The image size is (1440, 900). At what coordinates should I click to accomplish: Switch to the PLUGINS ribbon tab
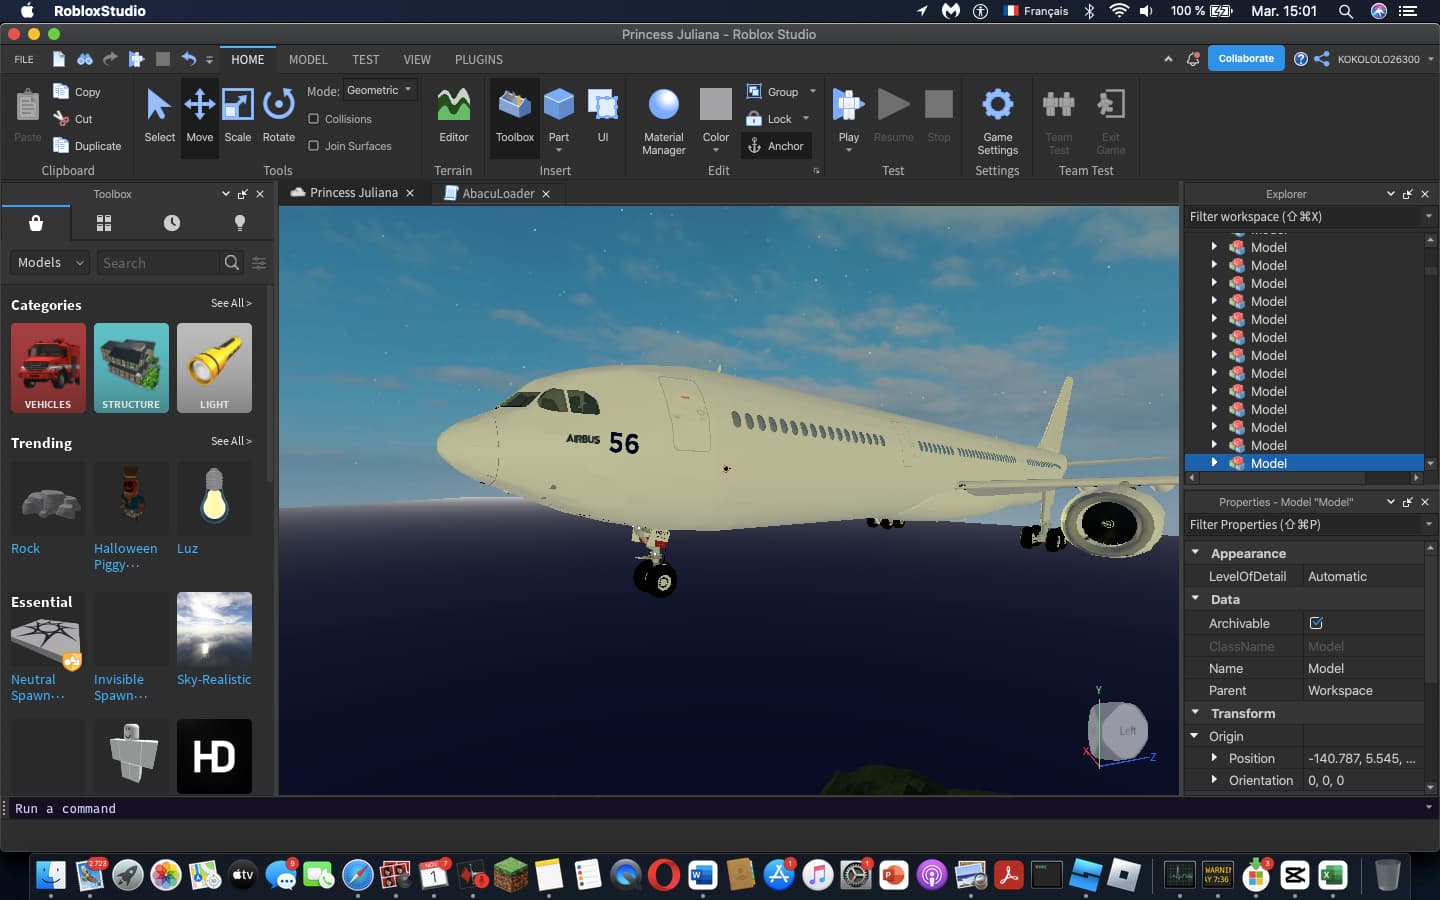click(x=479, y=60)
